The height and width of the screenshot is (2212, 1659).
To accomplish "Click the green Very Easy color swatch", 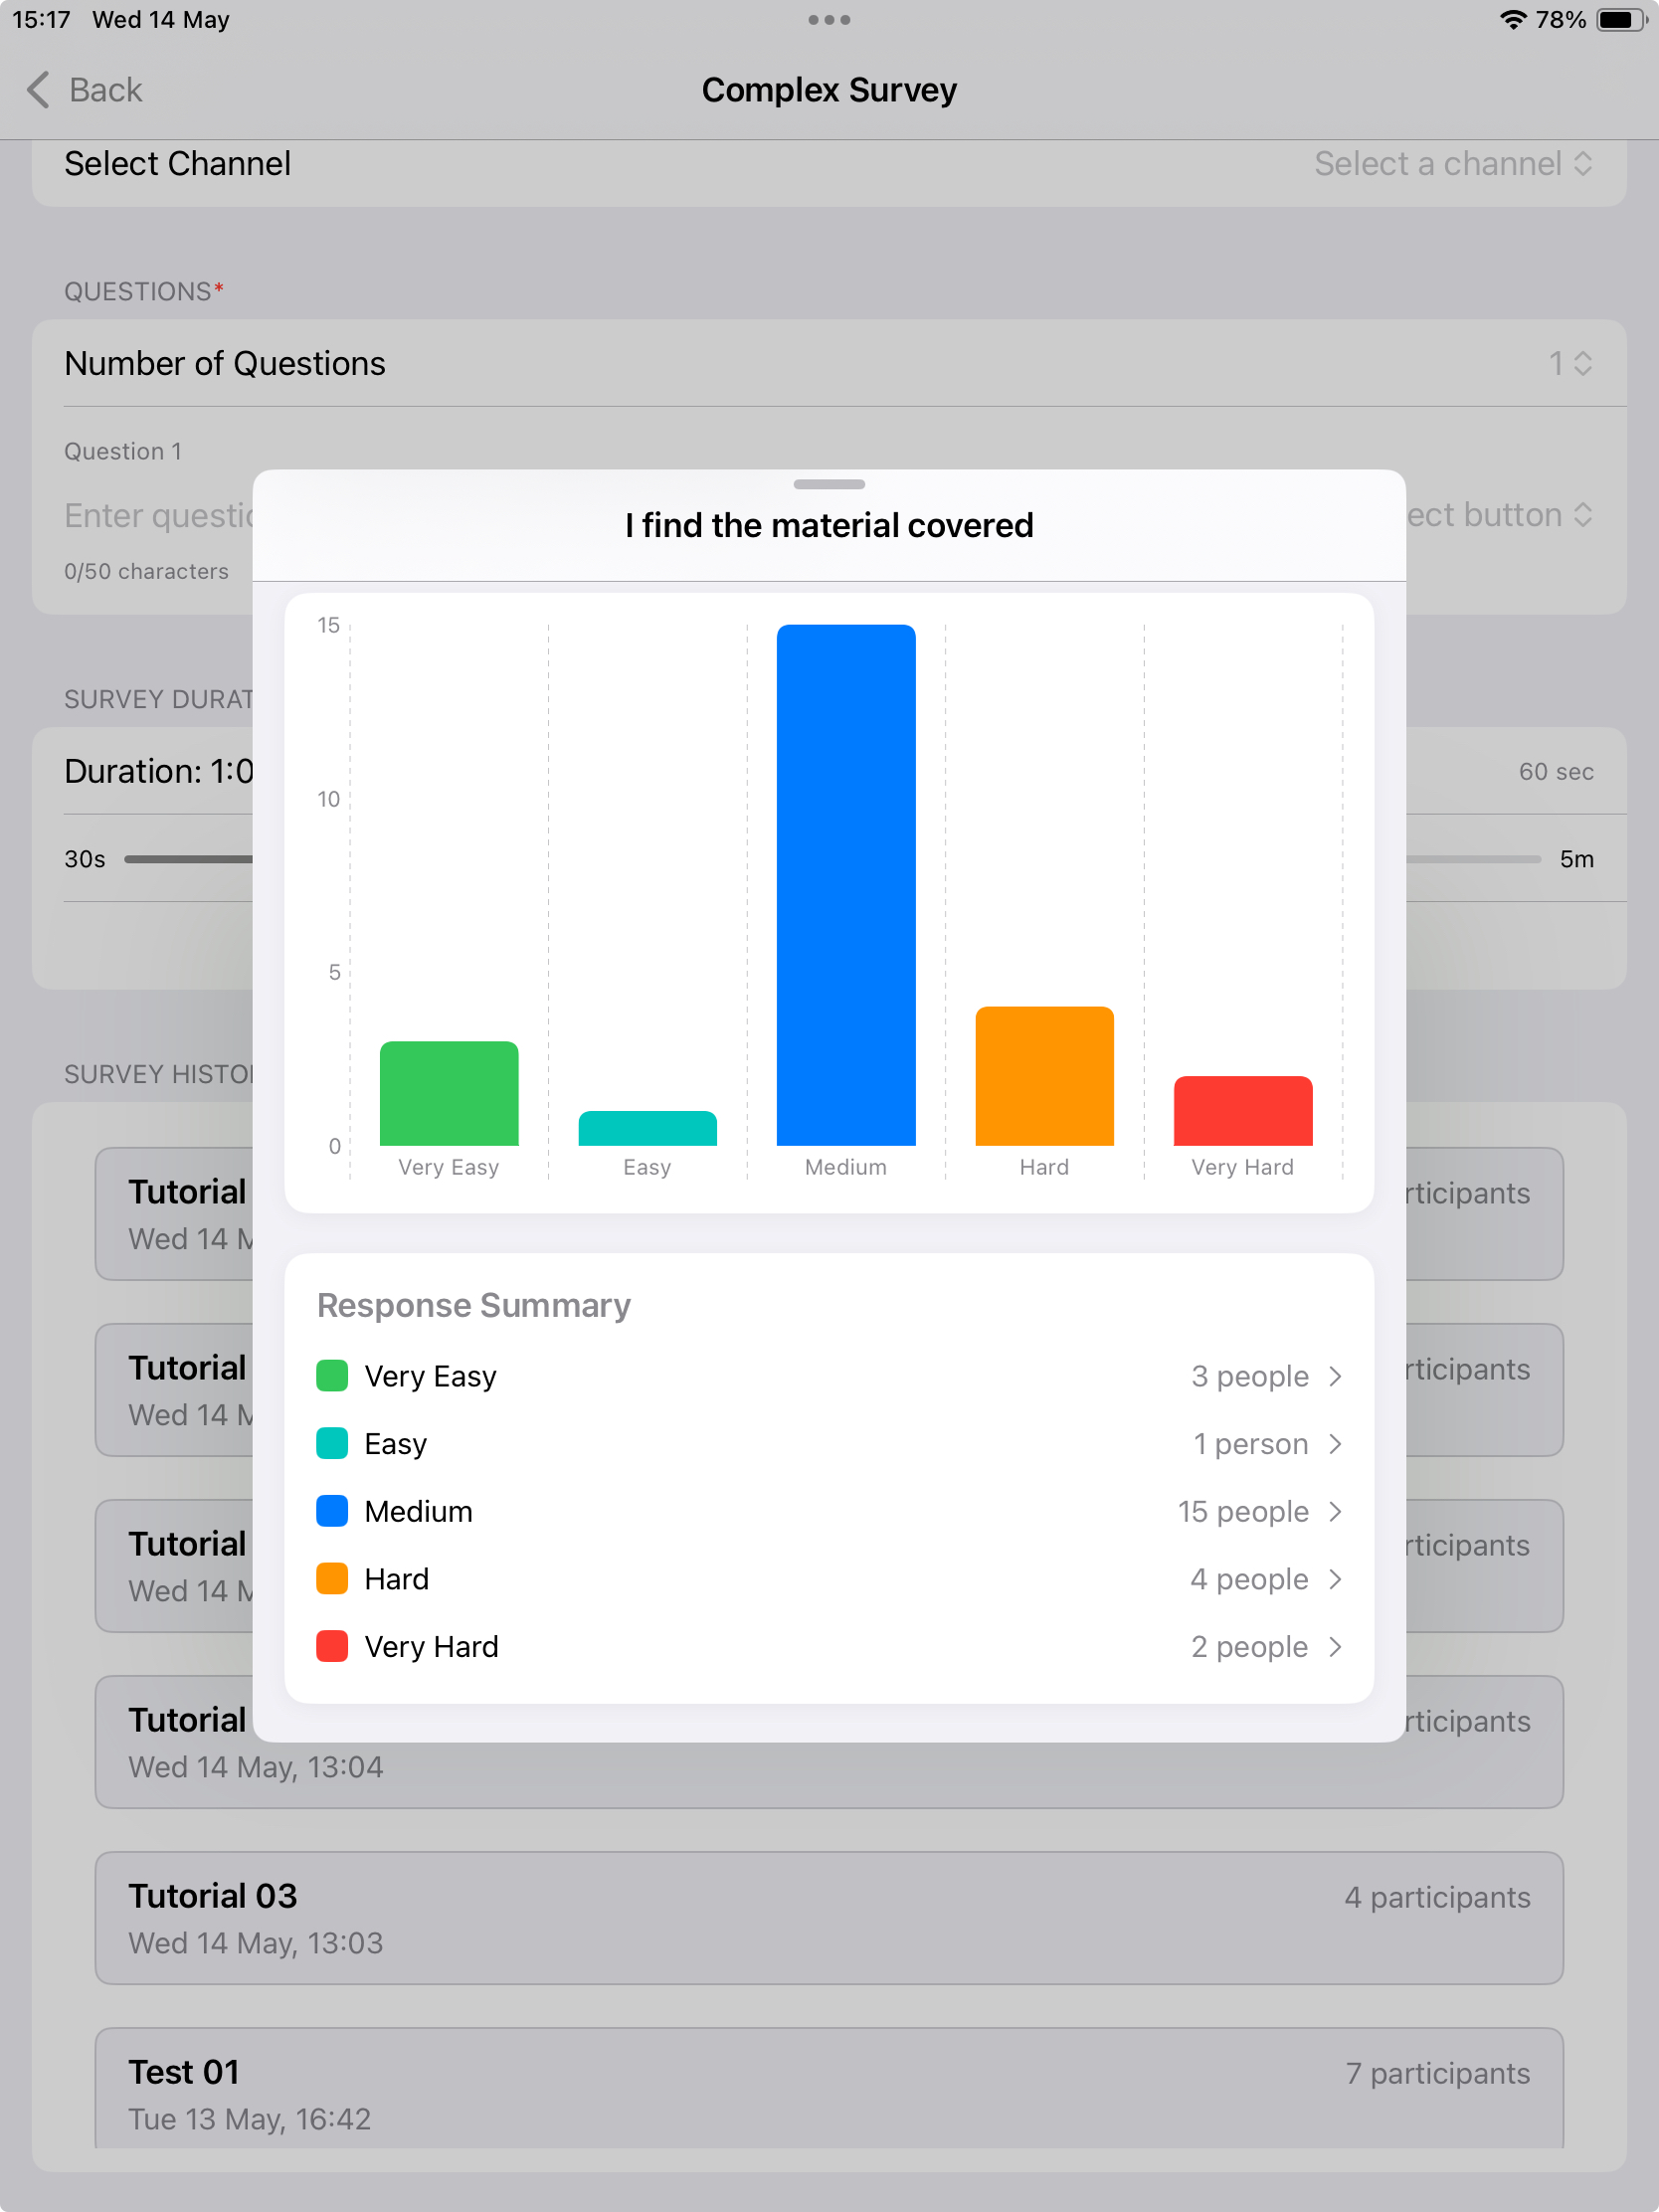I will click(332, 1376).
